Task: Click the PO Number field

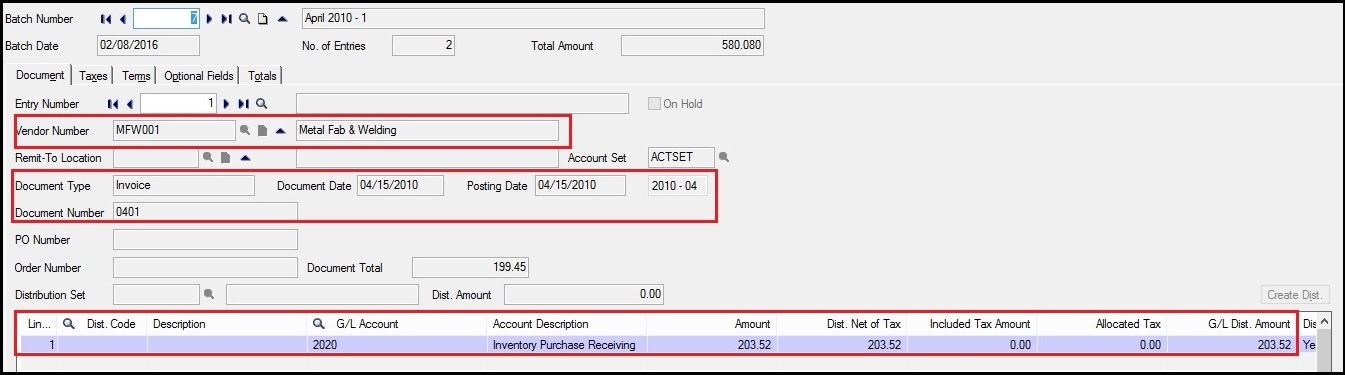Action: click(x=205, y=239)
